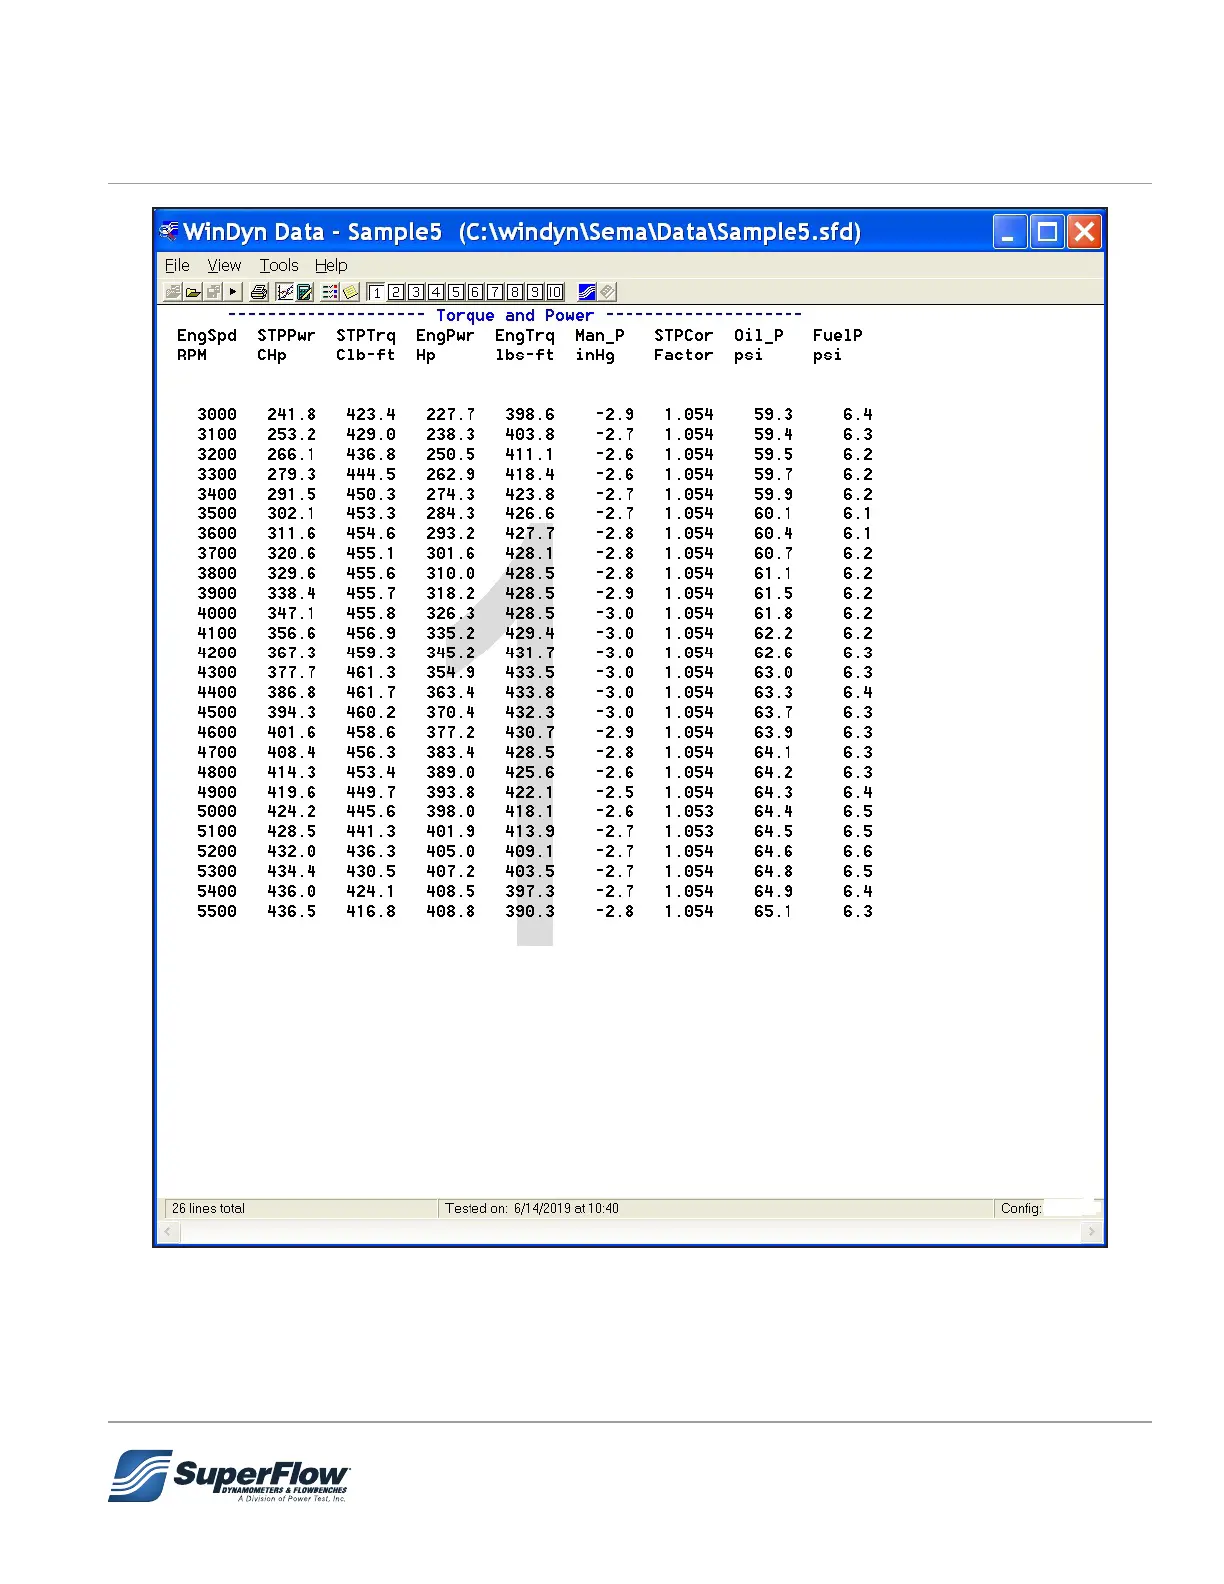Click the grayed-out first toolbar icon
Viewport: 1224px width, 1584px height.
(173, 292)
